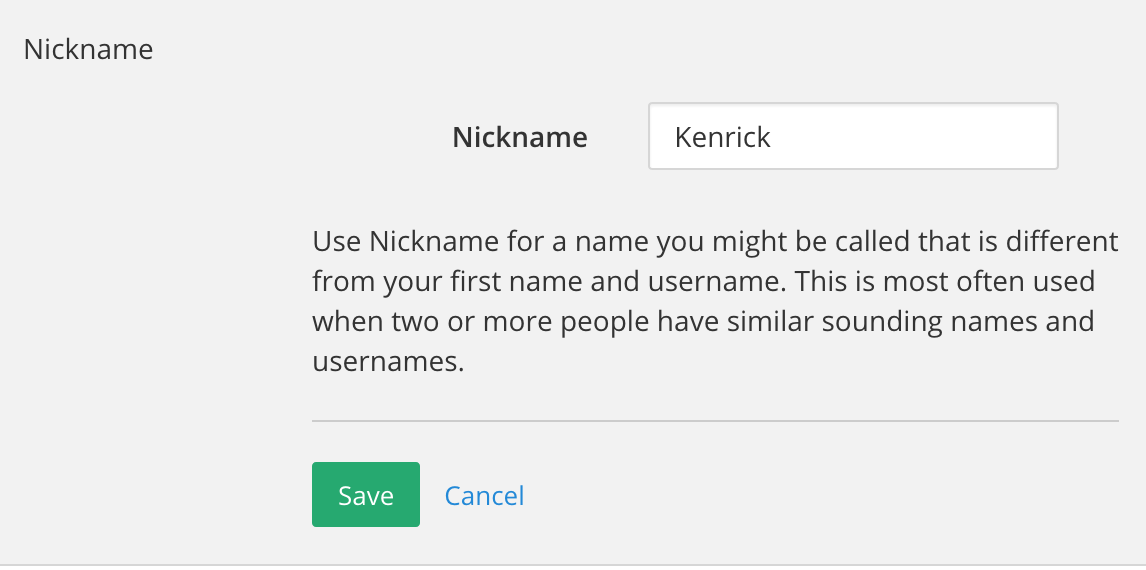1146x570 pixels.
Task: Click the help line starting "when two or more"
Action: (702, 322)
